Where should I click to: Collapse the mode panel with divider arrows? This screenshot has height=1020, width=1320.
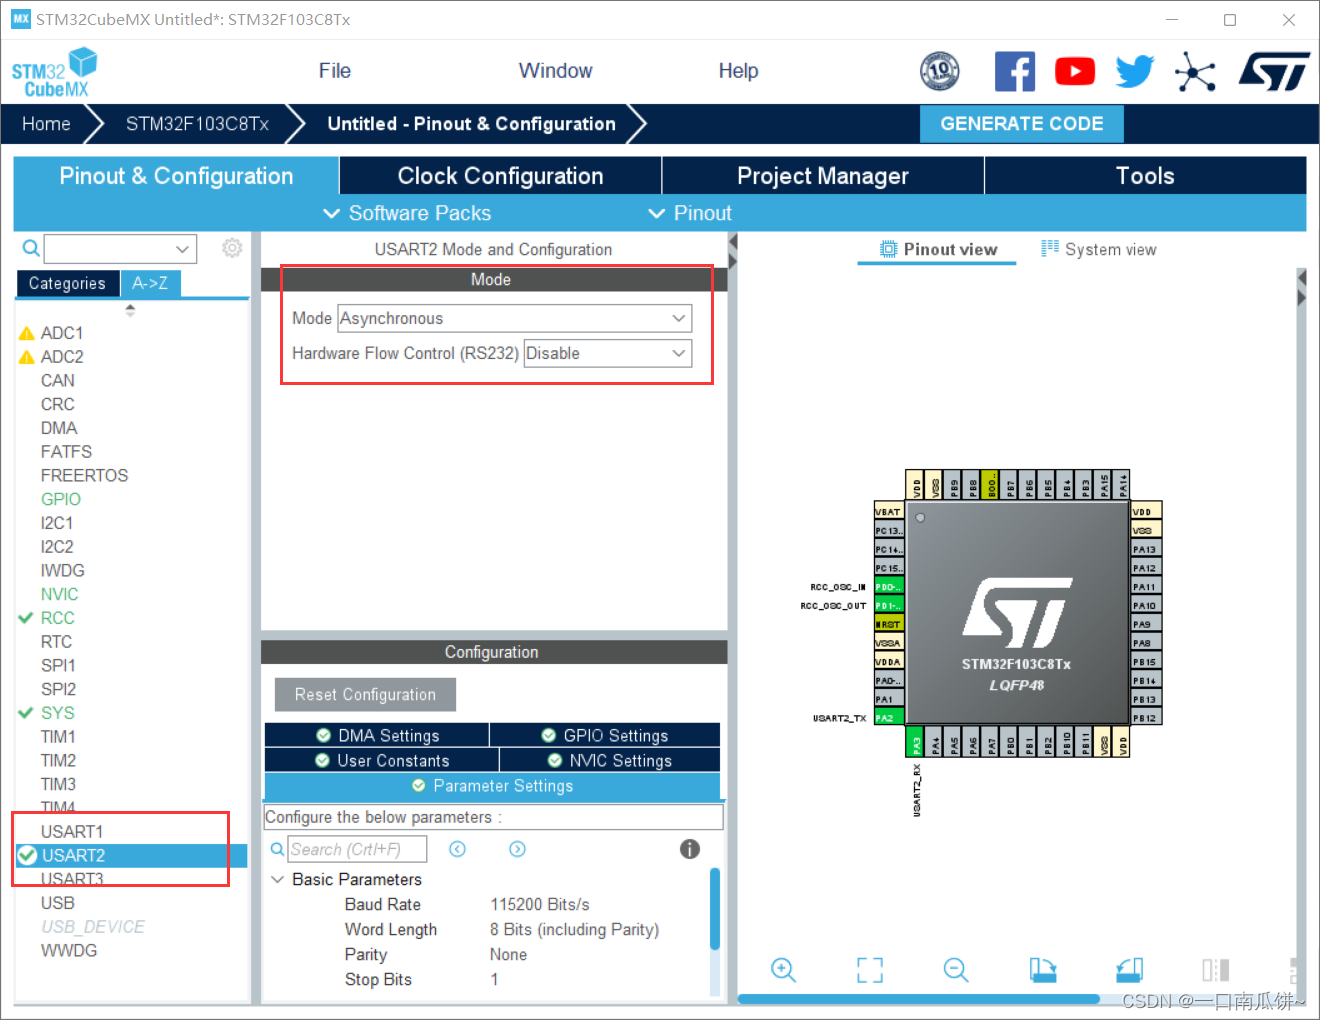pos(732,252)
